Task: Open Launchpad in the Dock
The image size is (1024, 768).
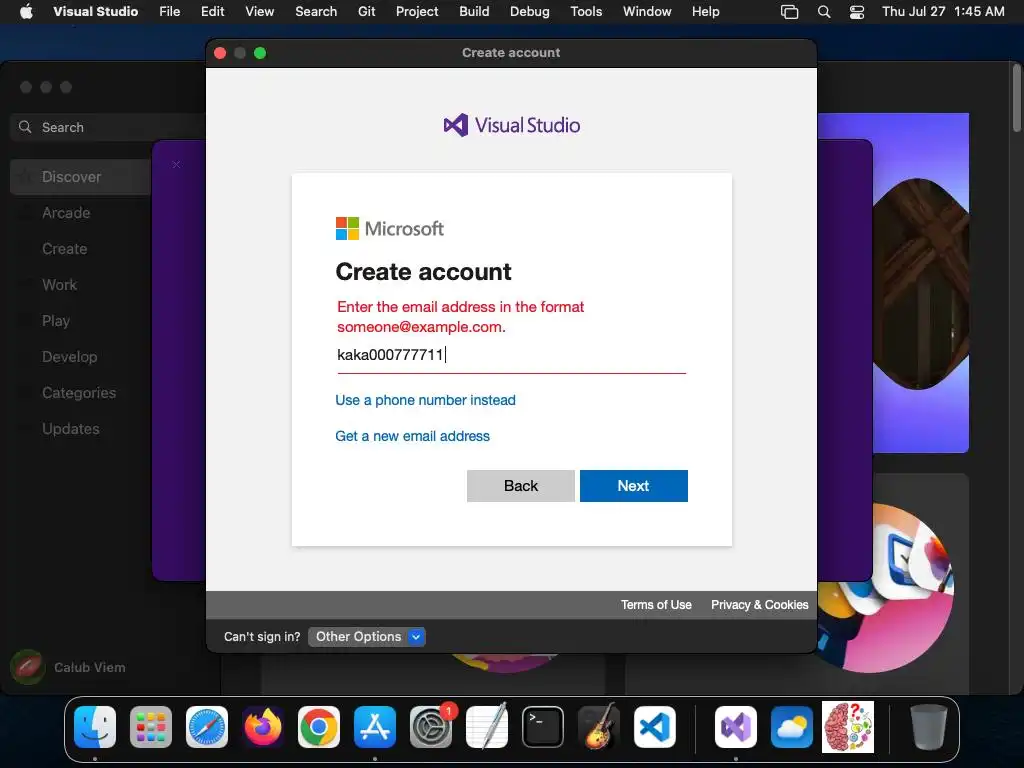Action: tap(151, 727)
